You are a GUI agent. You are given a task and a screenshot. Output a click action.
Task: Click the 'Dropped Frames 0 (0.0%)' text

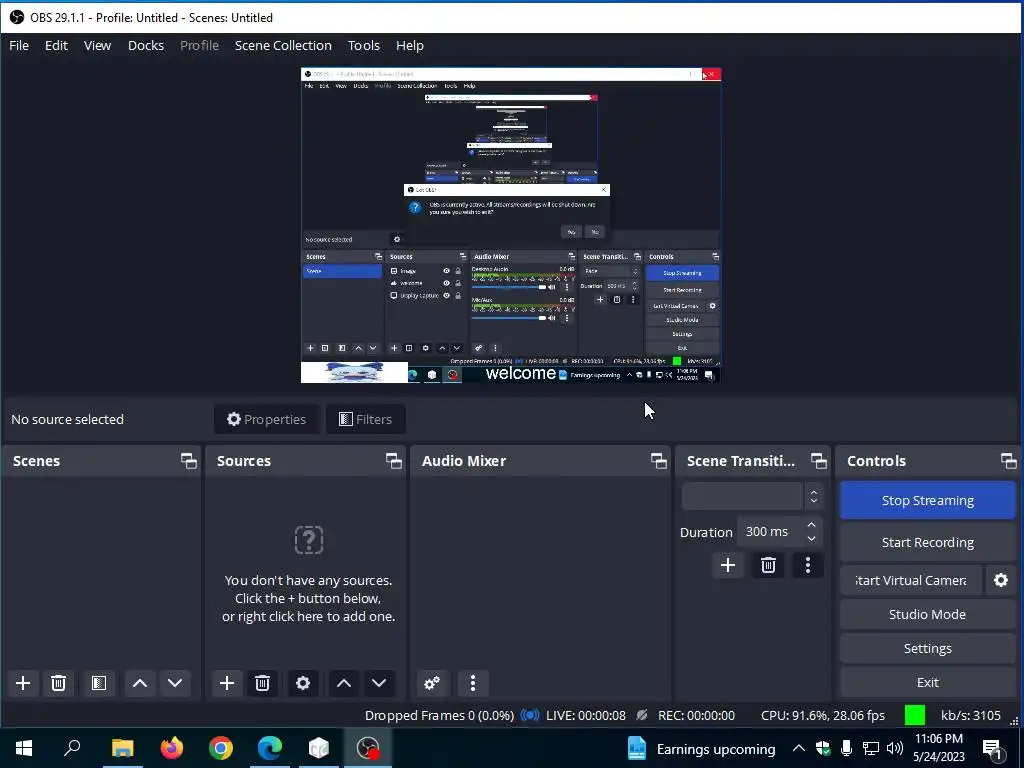(x=440, y=716)
